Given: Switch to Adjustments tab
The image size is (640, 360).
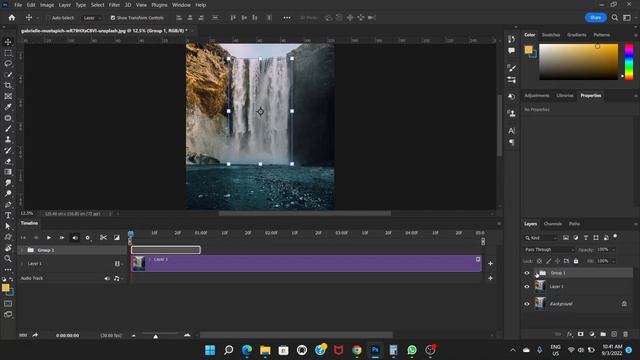Looking at the screenshot, I should coord(537,96).
